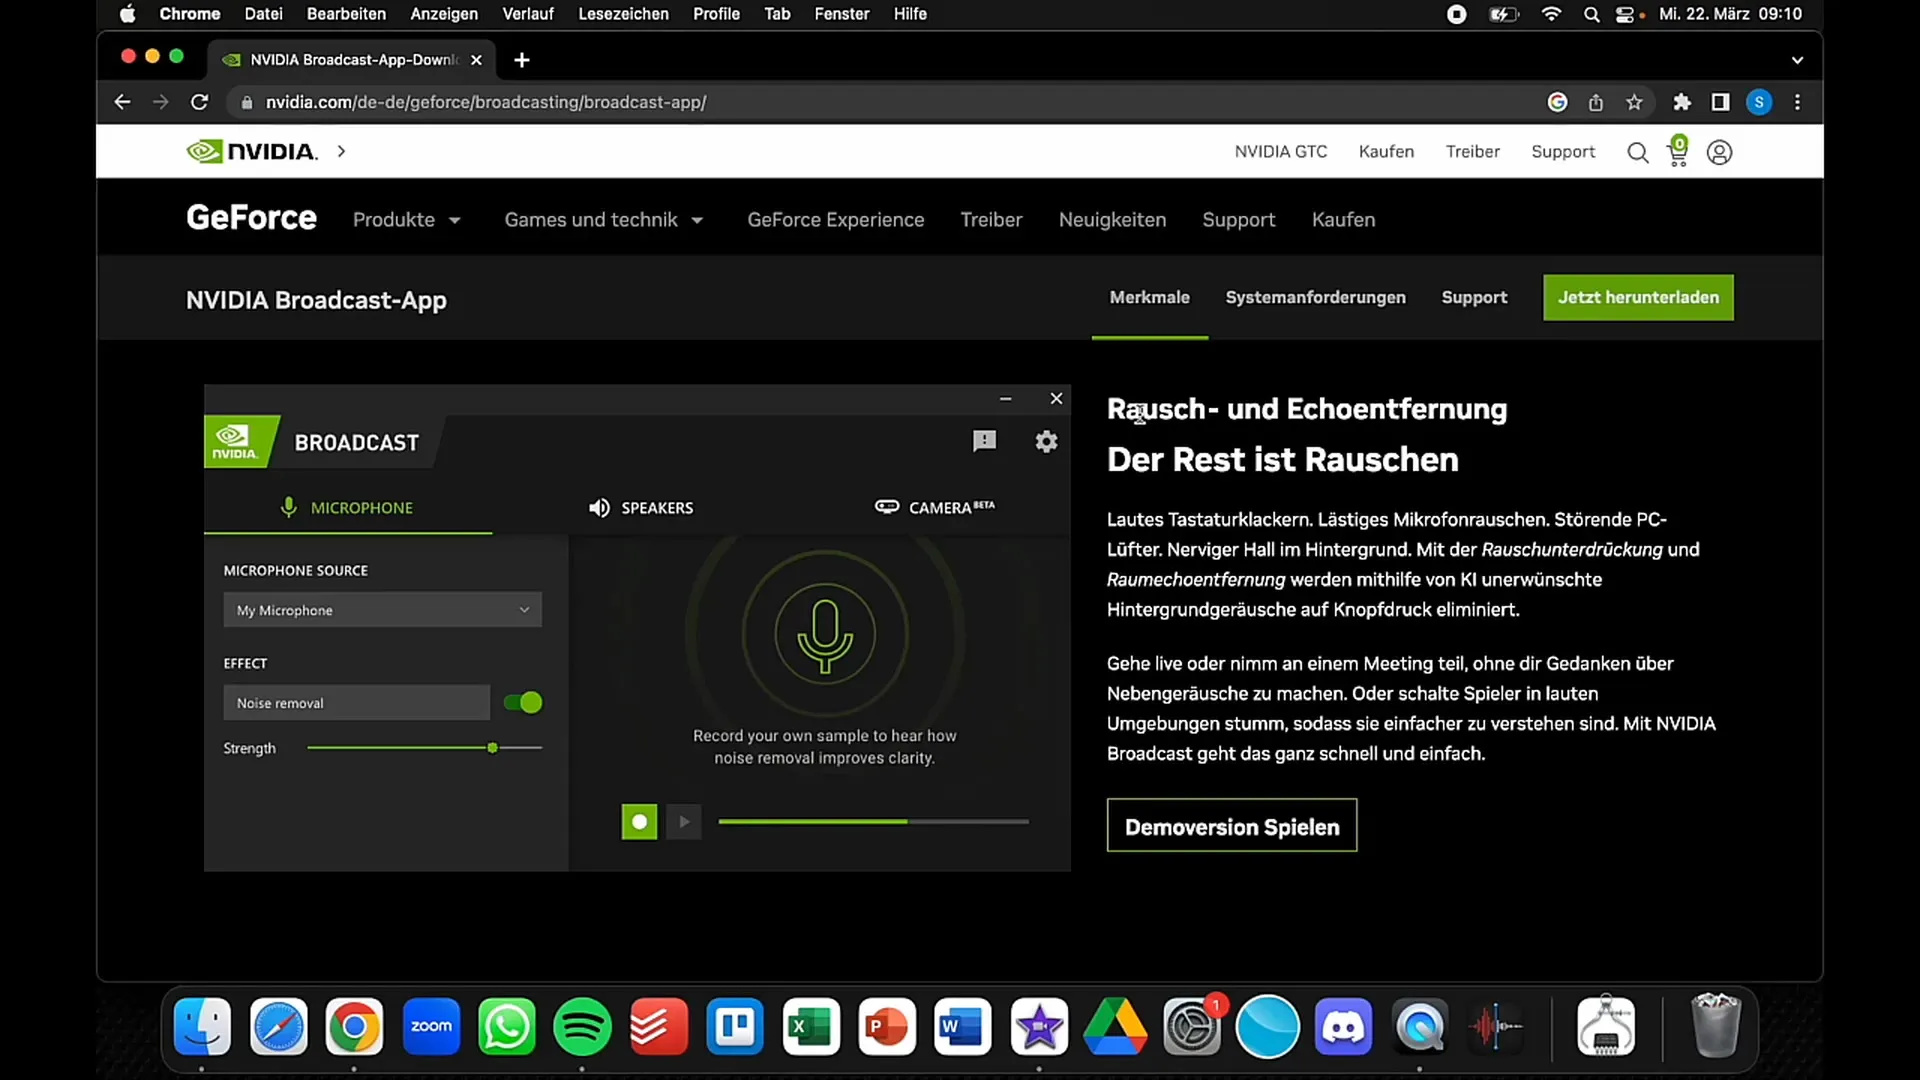Screen dimensions: 1920x1080
Task: Toggle the microphone recording button
Action: pyautogui.click(x=640, y=820)
